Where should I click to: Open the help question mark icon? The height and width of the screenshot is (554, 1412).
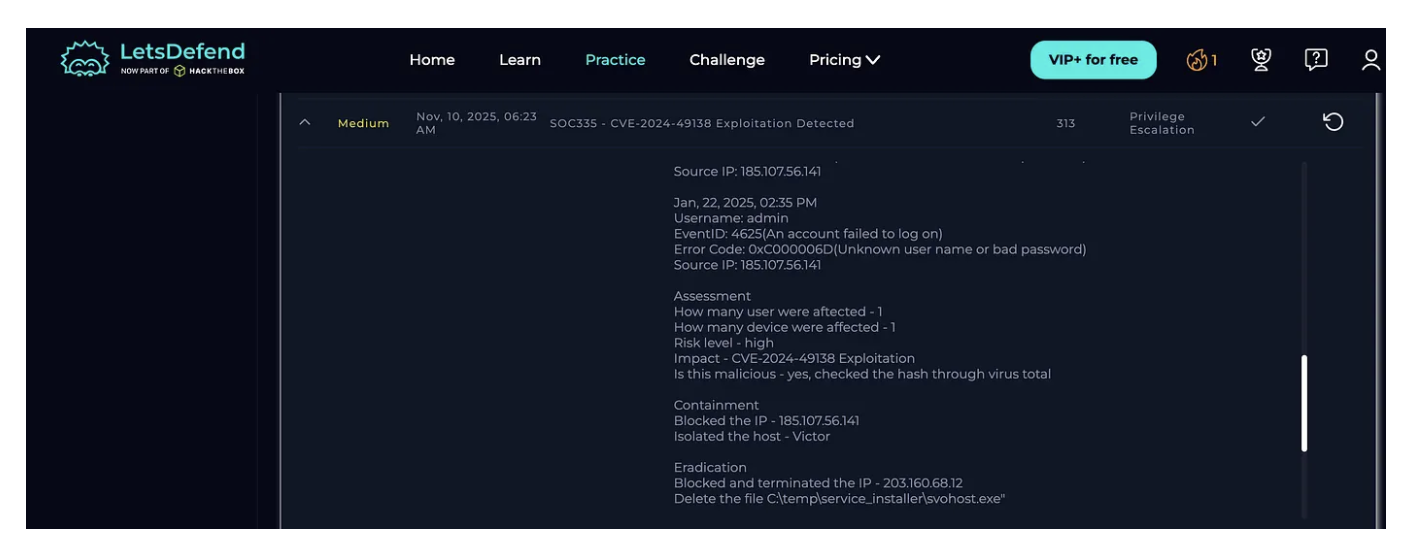click(x=1316, y=60)
